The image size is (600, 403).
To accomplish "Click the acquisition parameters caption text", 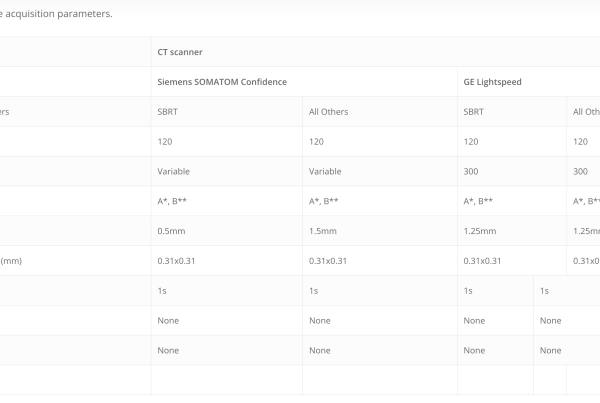I will (x=56, y=14).
